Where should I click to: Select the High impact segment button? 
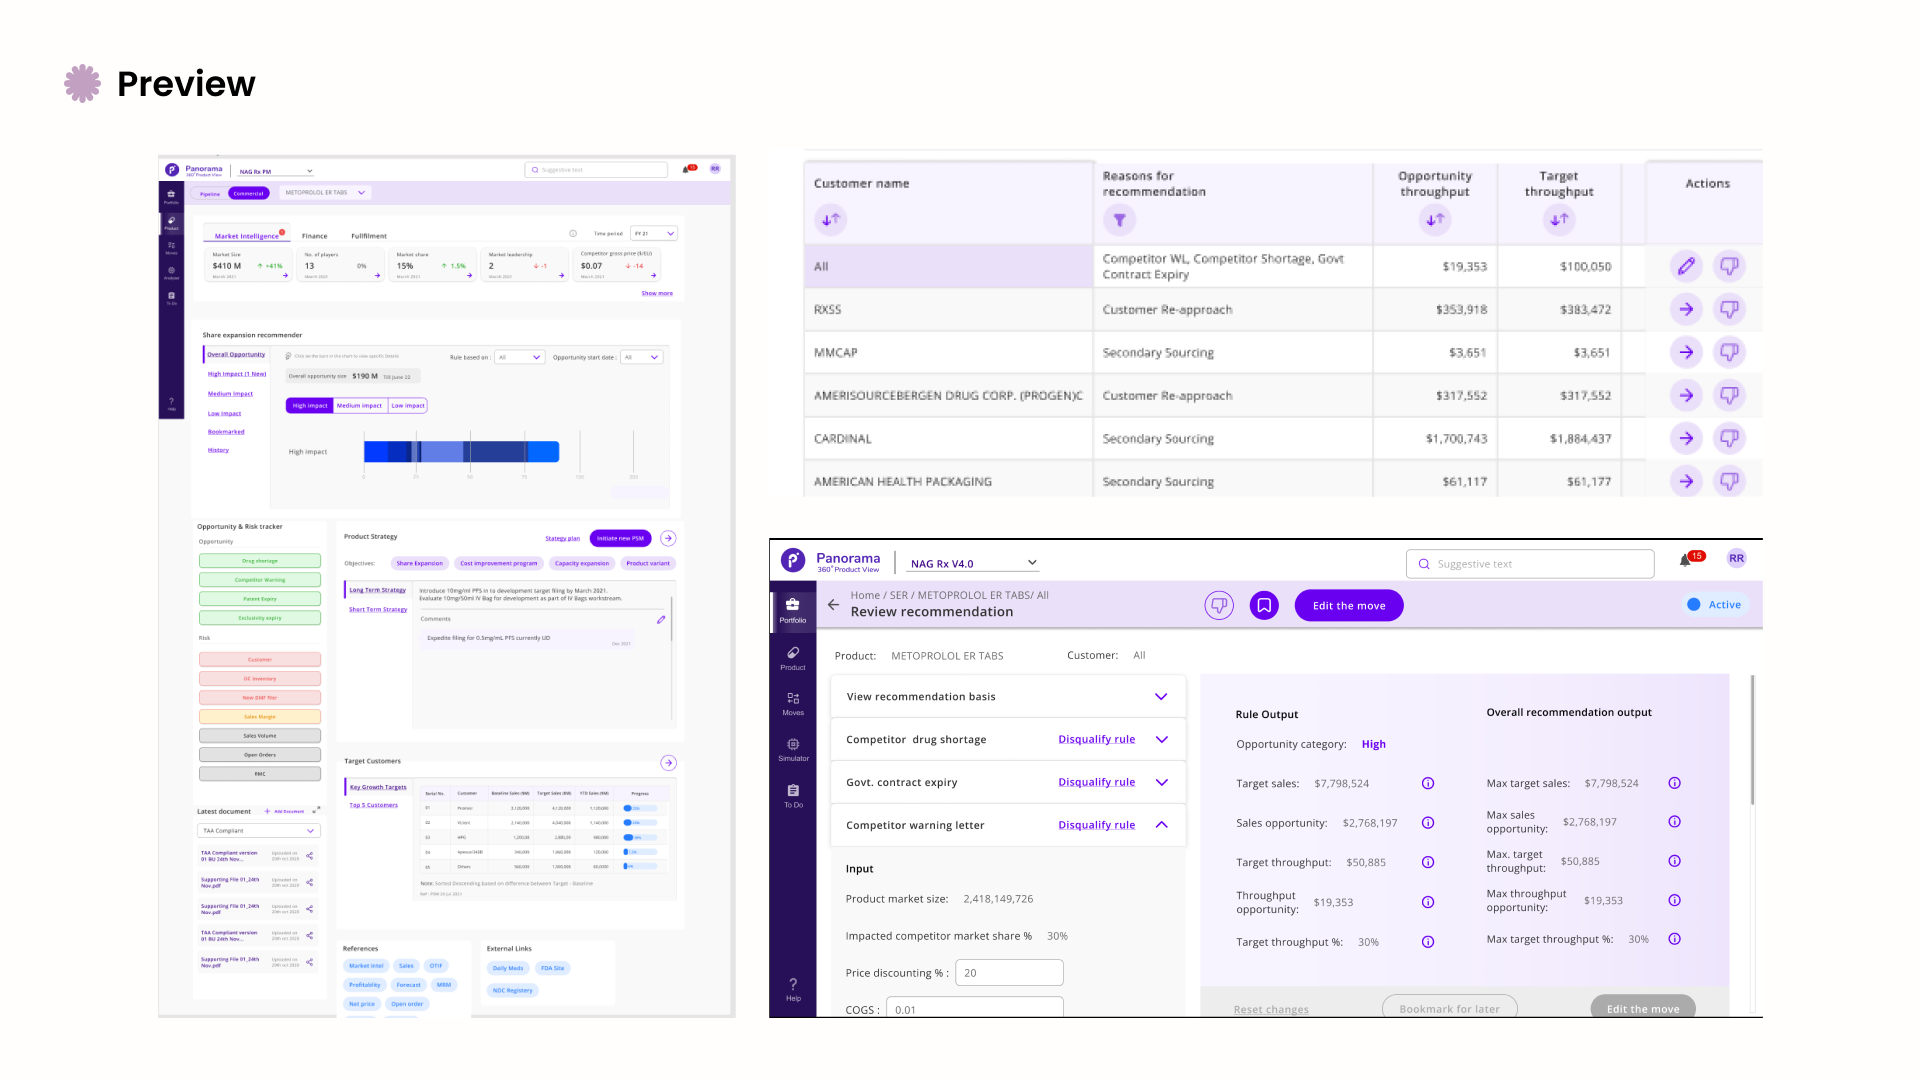(x=310, y=405)
